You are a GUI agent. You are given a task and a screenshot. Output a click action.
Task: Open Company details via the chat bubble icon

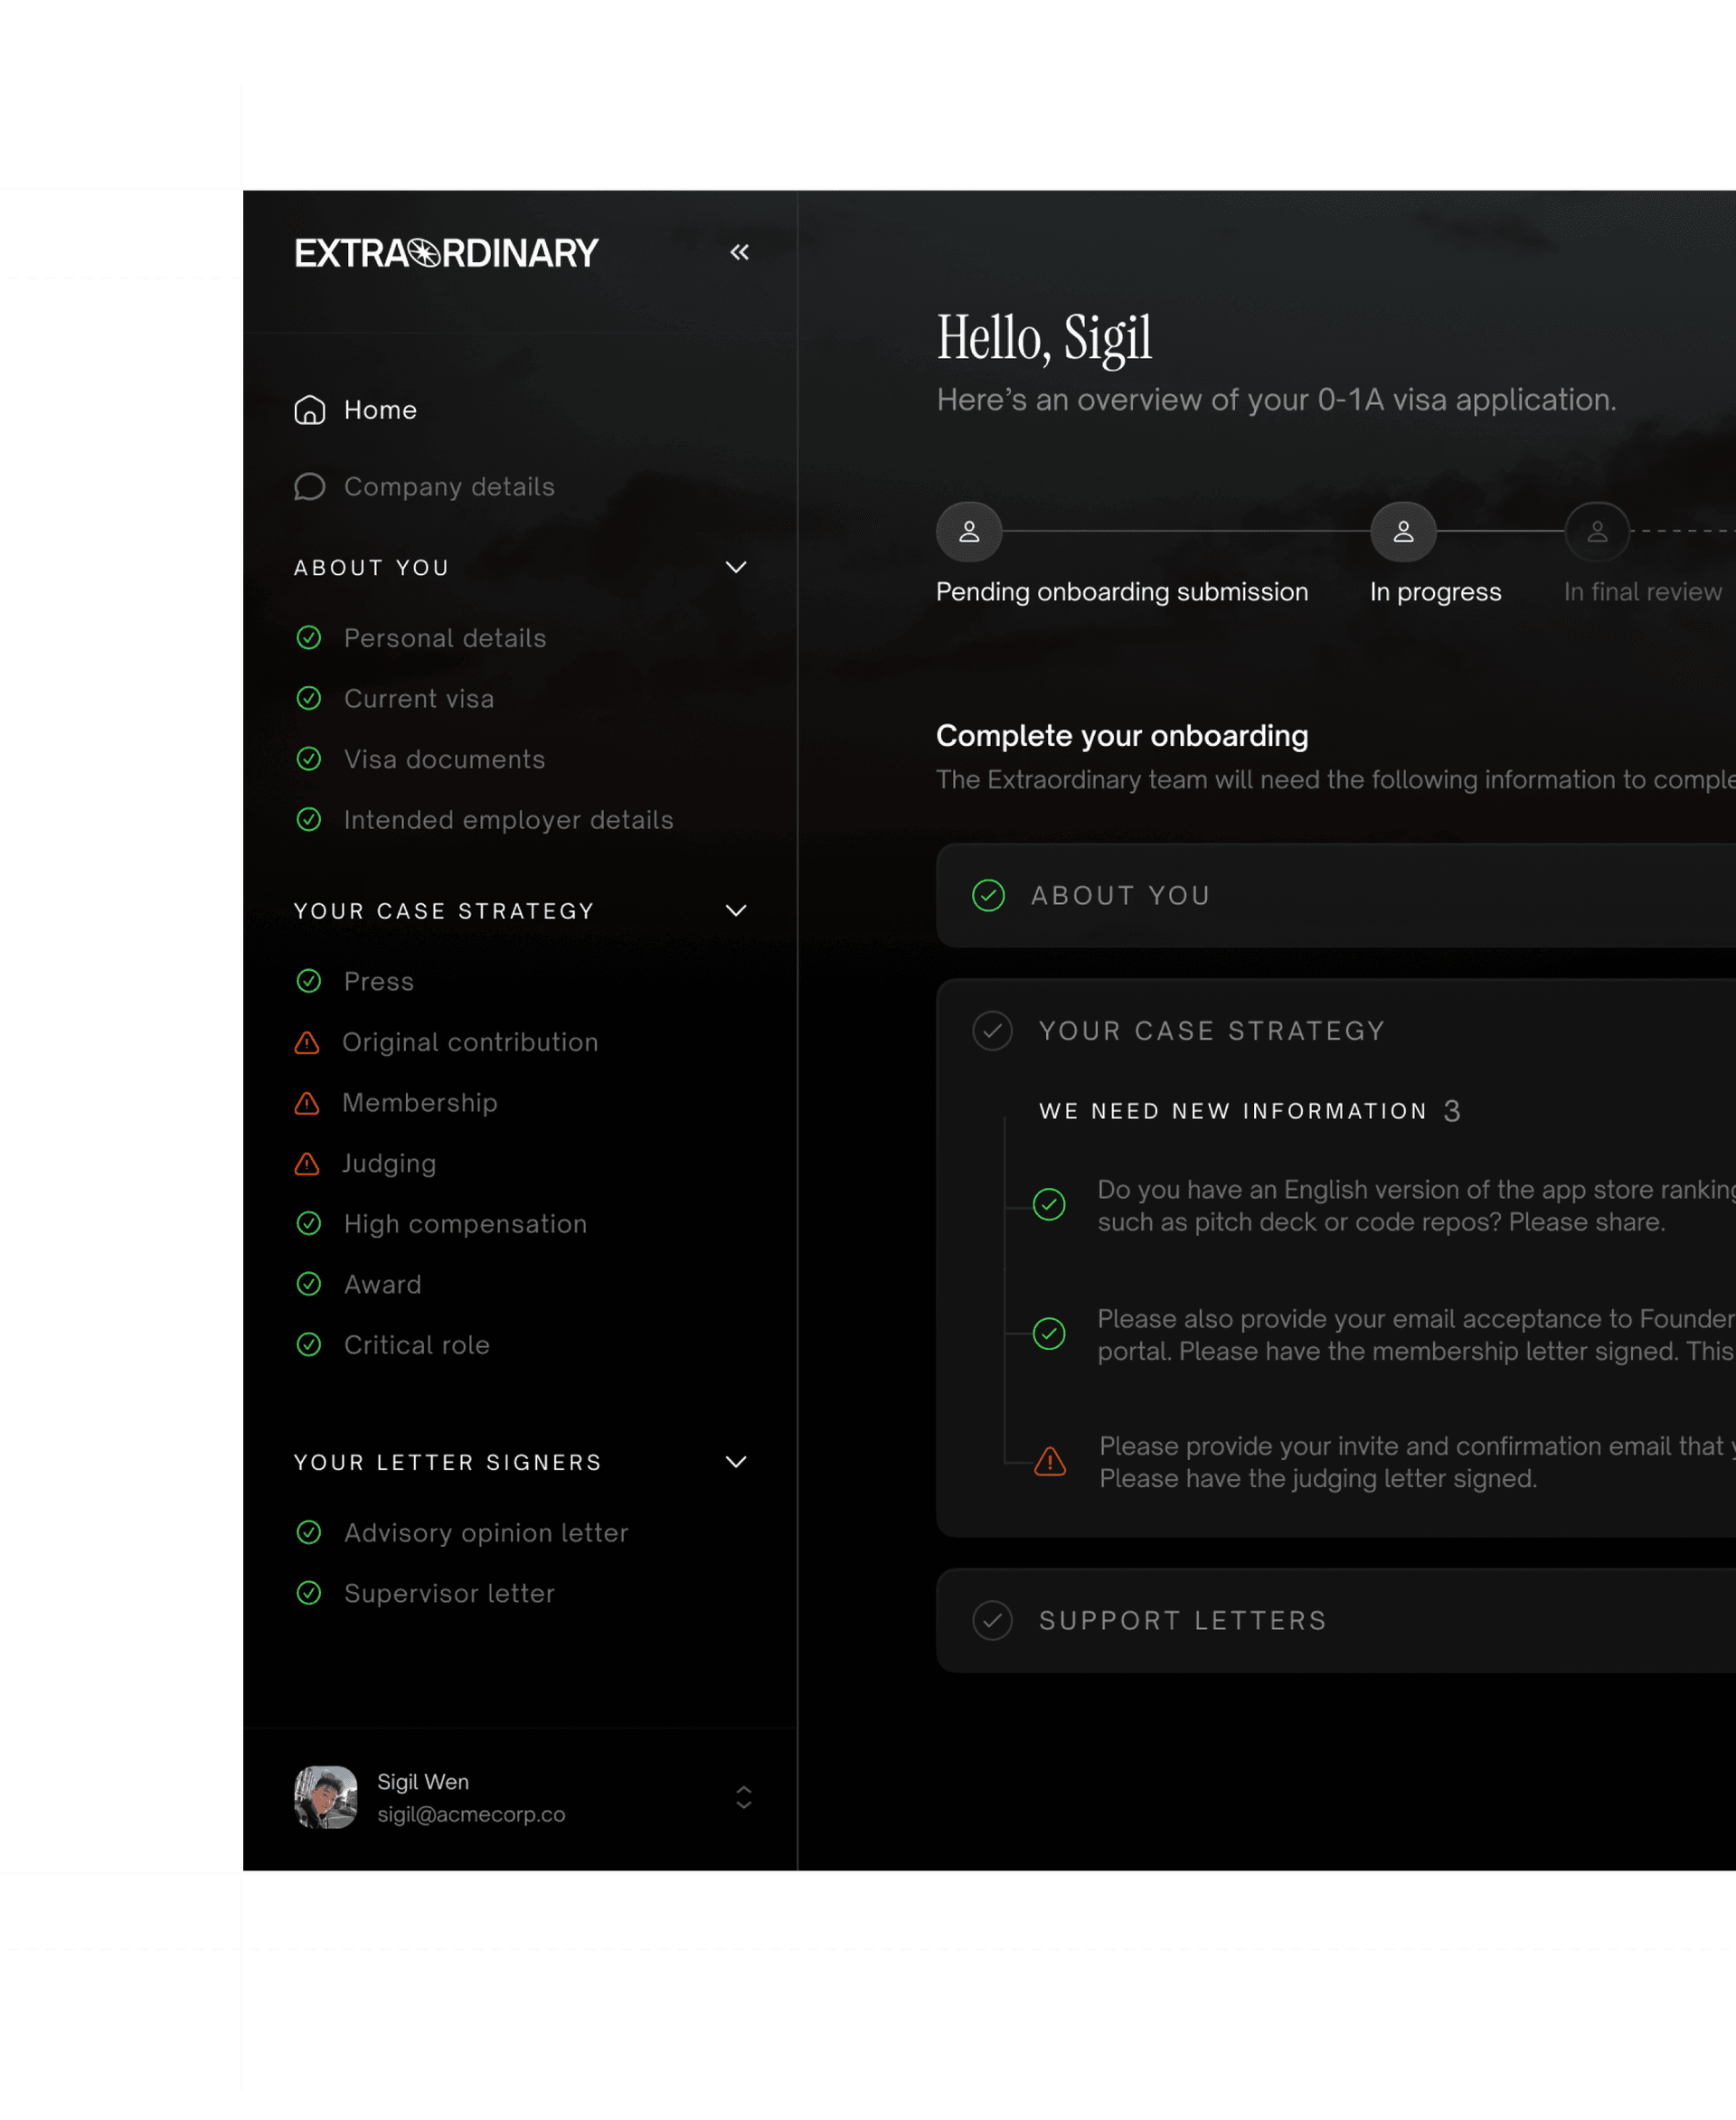pos(310,487)
